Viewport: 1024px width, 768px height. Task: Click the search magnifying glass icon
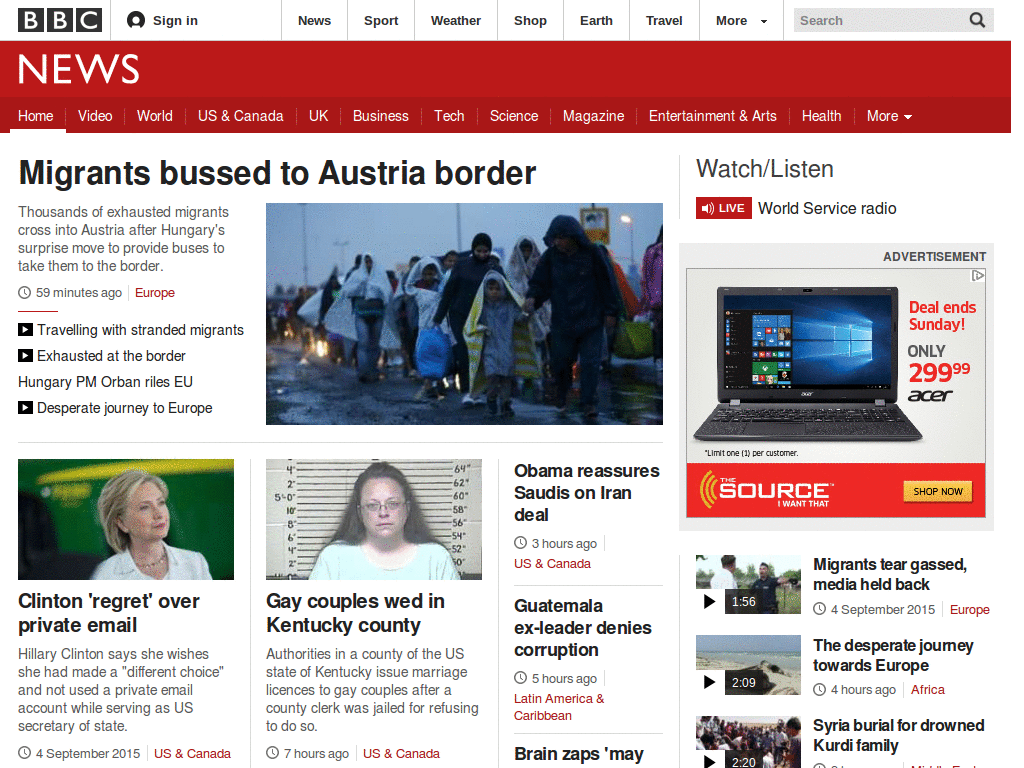976,20
